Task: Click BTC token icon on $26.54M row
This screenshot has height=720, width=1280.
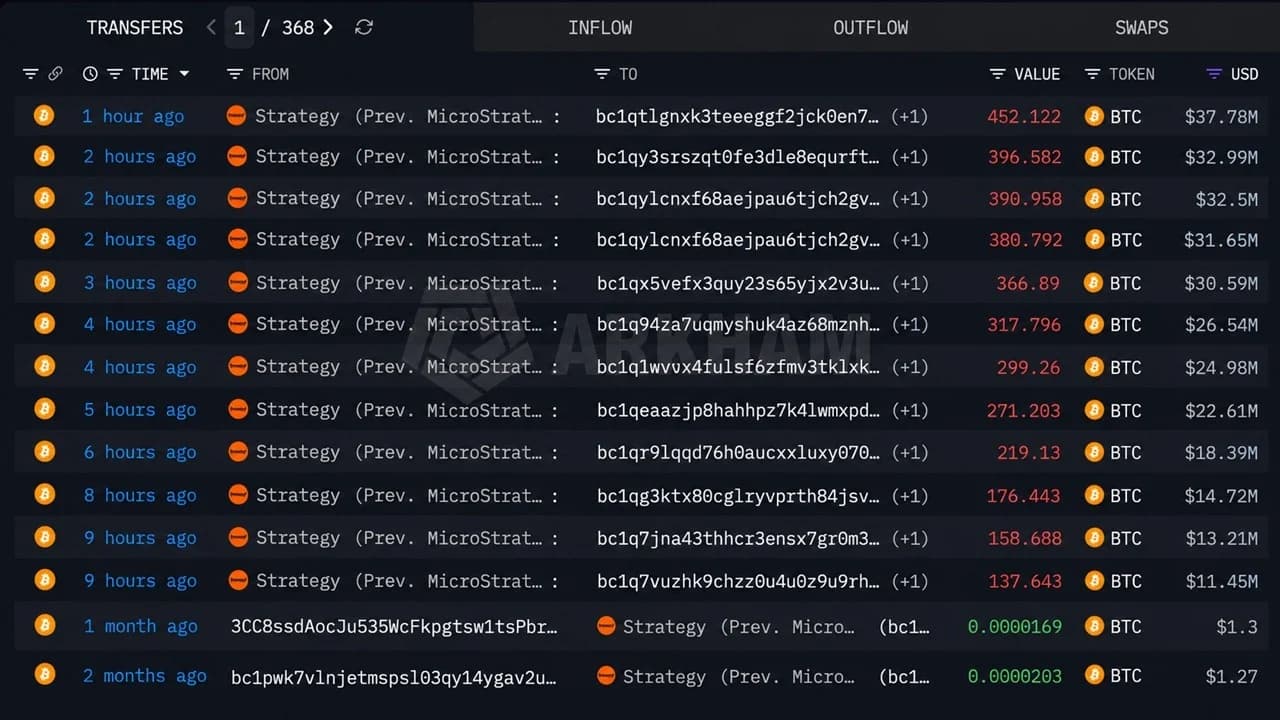Action: click(1095, 325)
